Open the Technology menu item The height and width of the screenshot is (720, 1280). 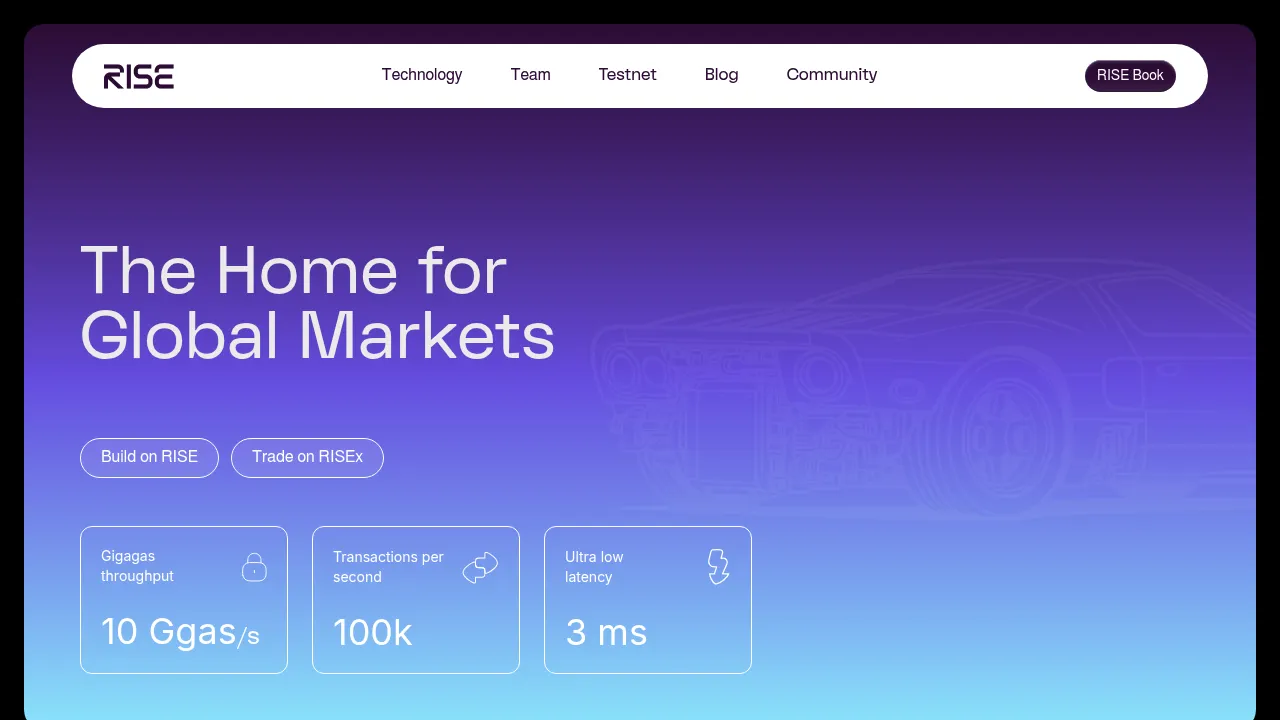422,75
